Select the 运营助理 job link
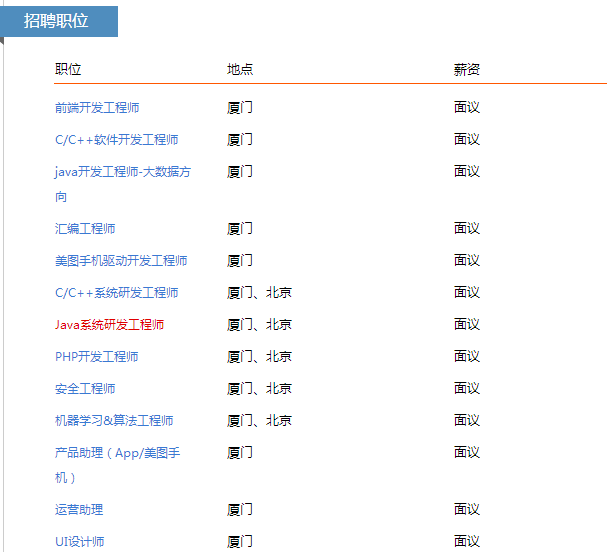This screenshot has height=552, width=607. [x=79, y=509]
